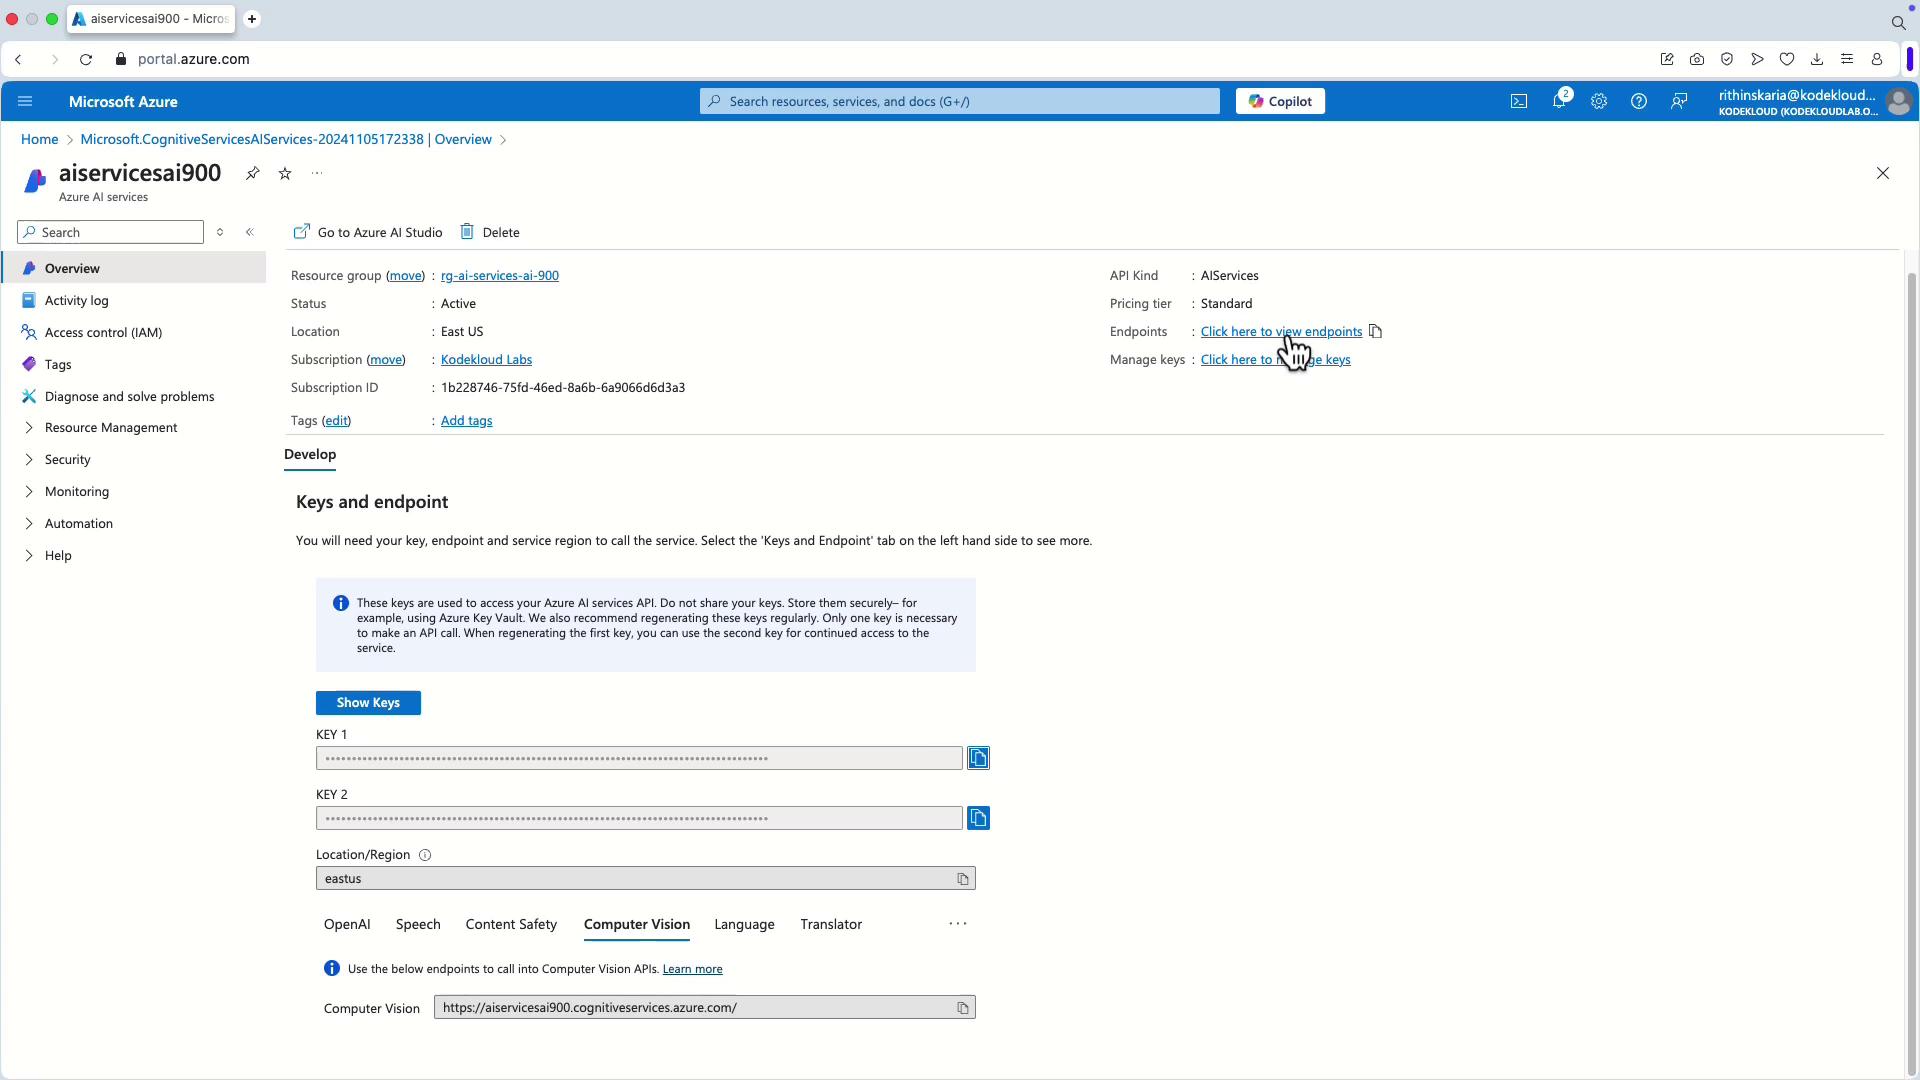
Task: Open Azure Cloud Shell icon
Action: (1518, 101)
